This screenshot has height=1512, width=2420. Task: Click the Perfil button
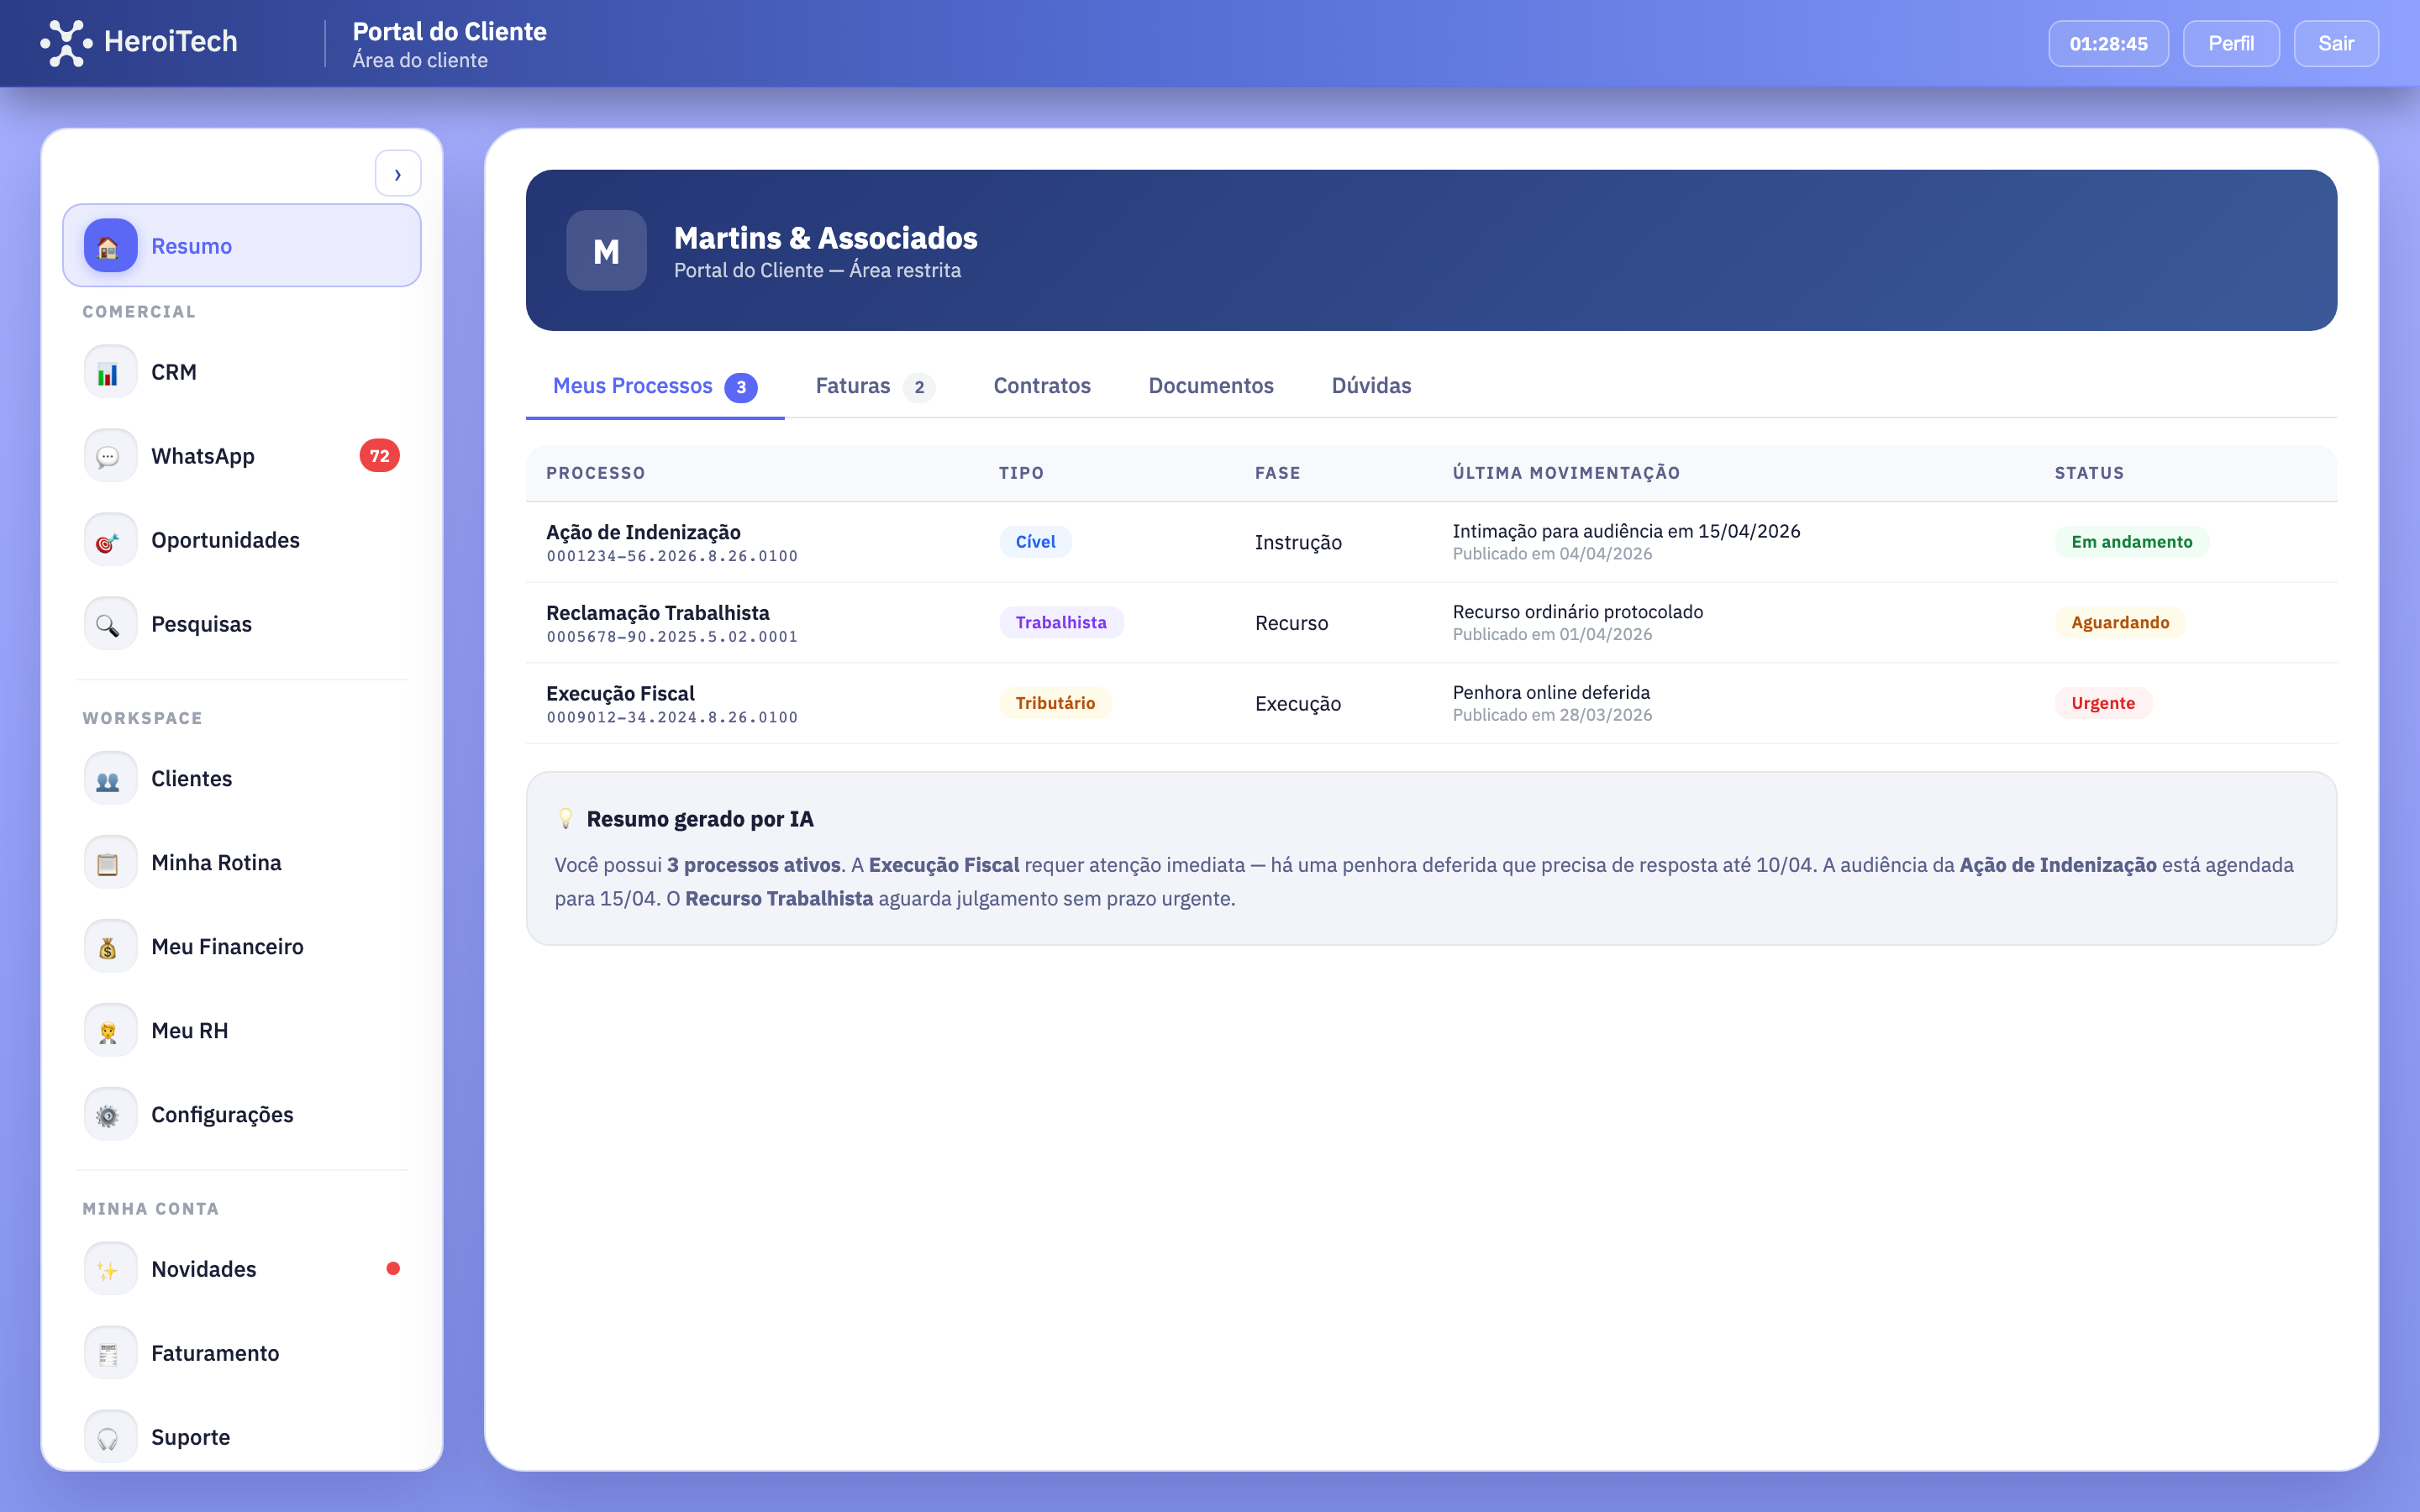[2231, 43]
